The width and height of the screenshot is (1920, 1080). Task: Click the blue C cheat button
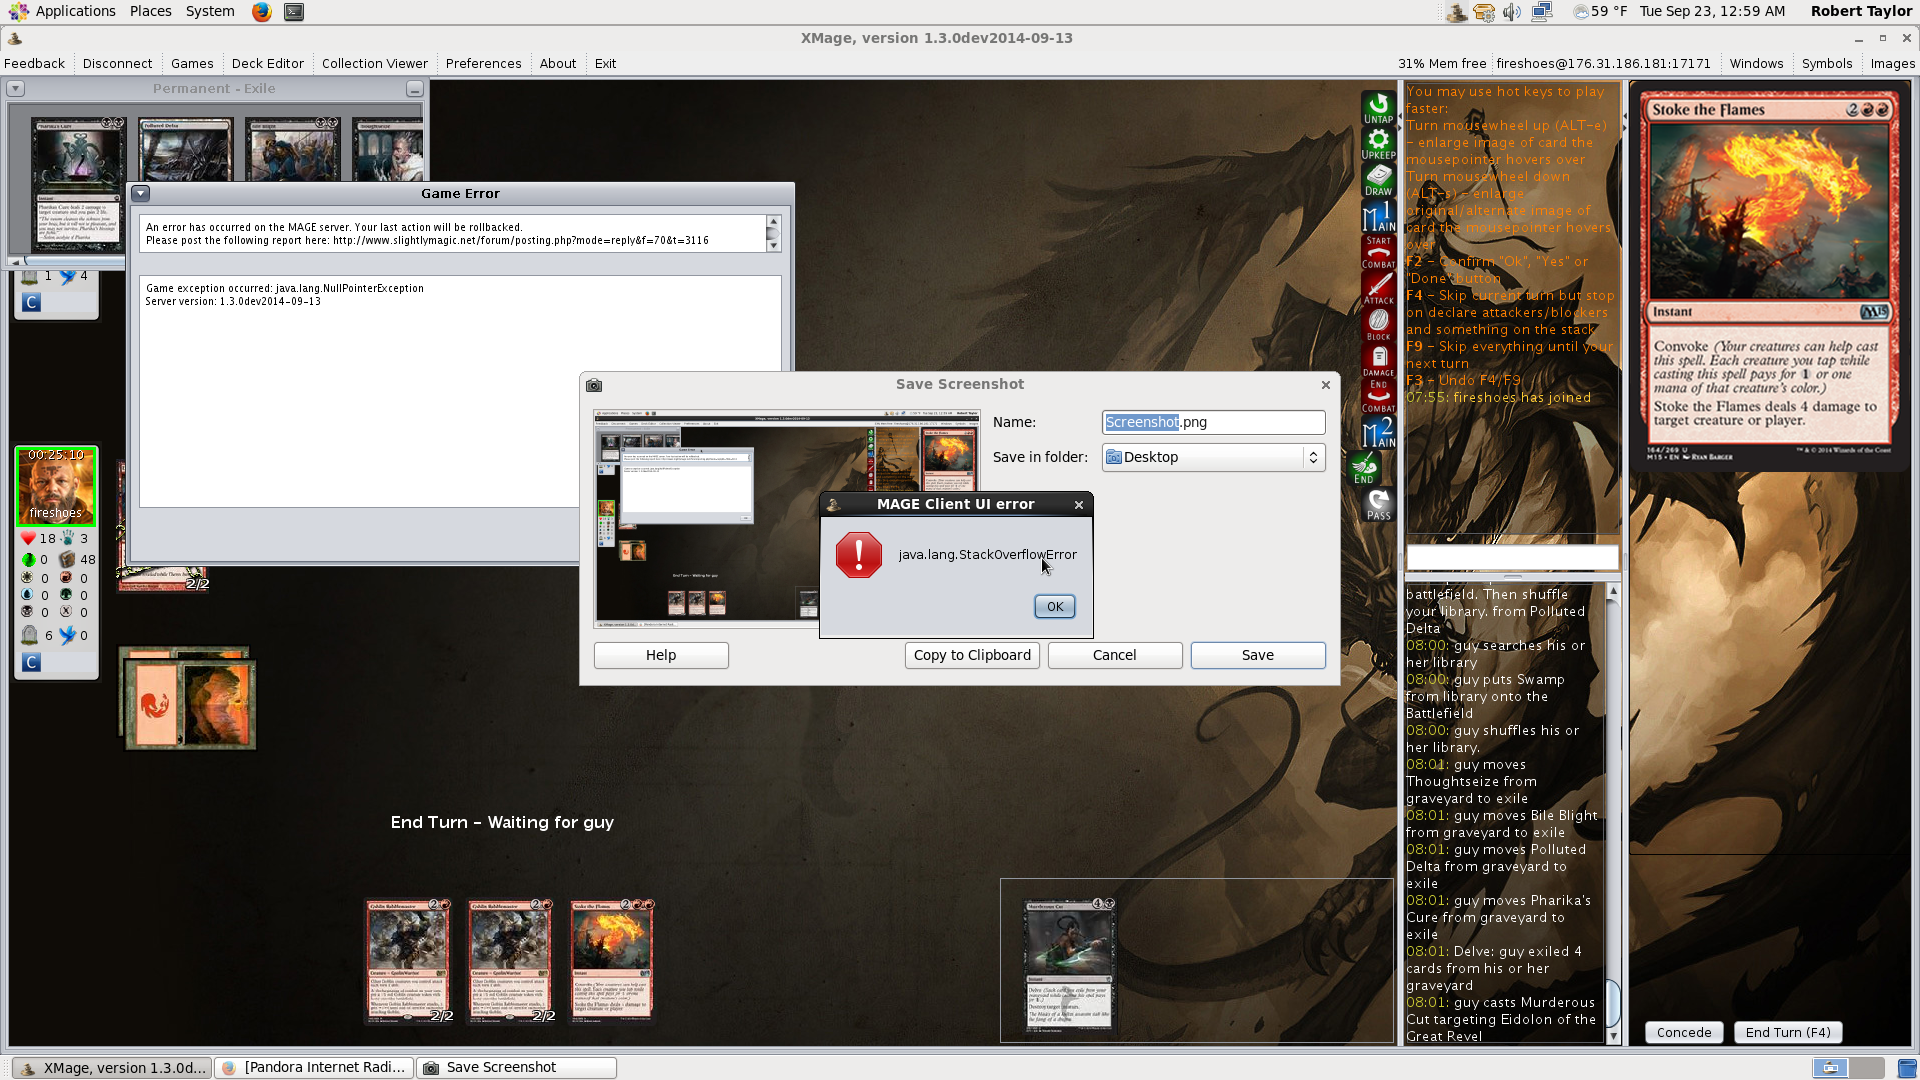click(x=31, y=662)
